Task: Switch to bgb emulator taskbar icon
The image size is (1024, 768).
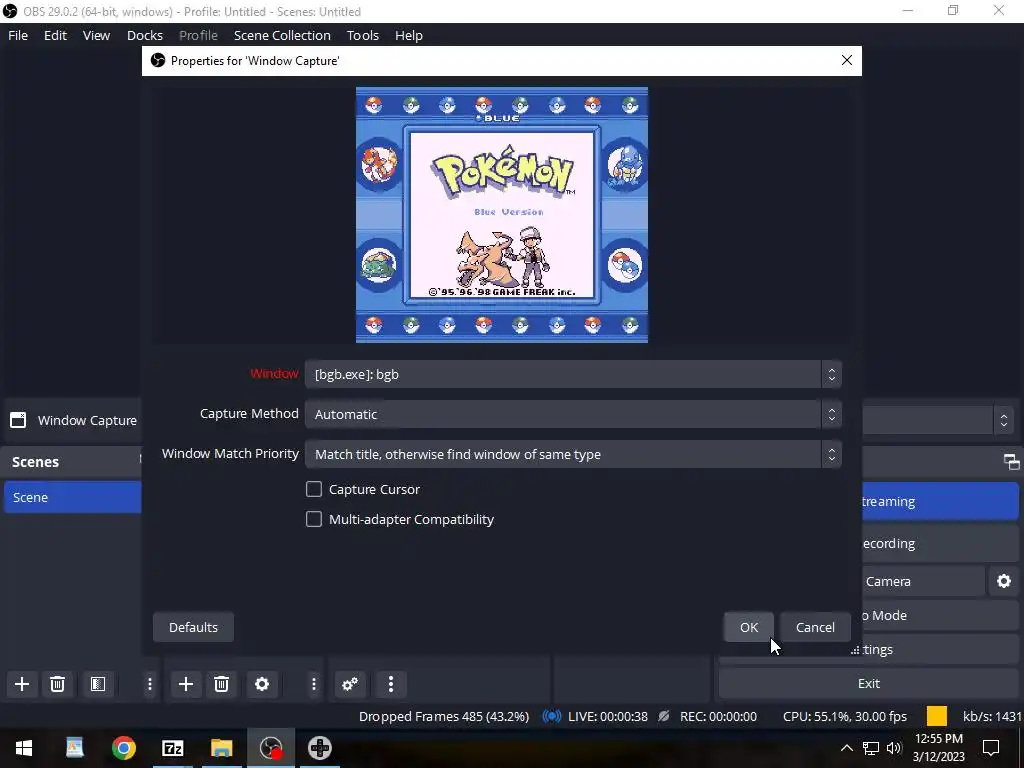Action: click(x=320, y=748)
